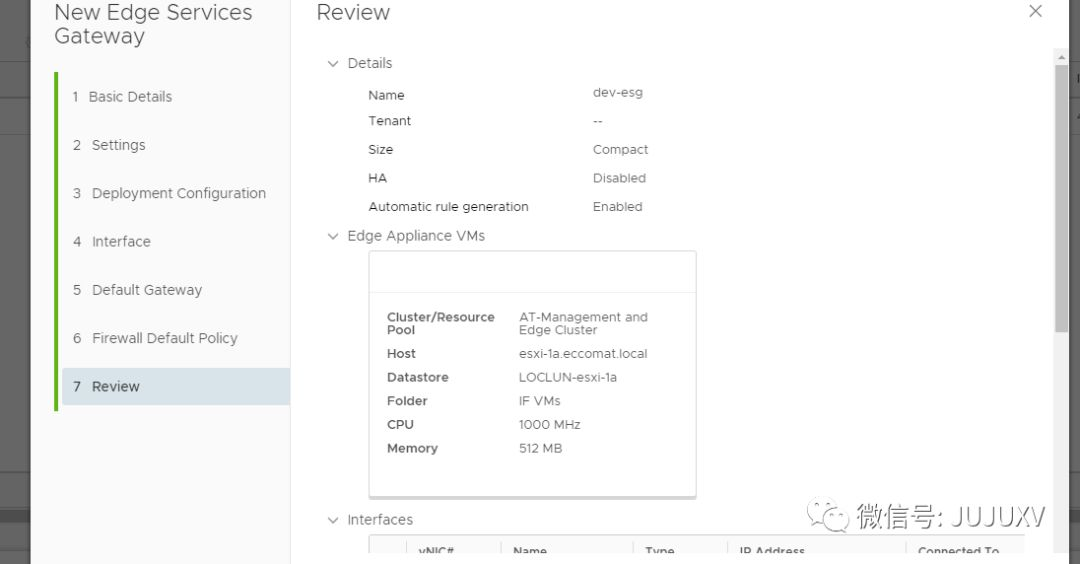Click the WeChat logo watermark icon

tap(828, 517)
